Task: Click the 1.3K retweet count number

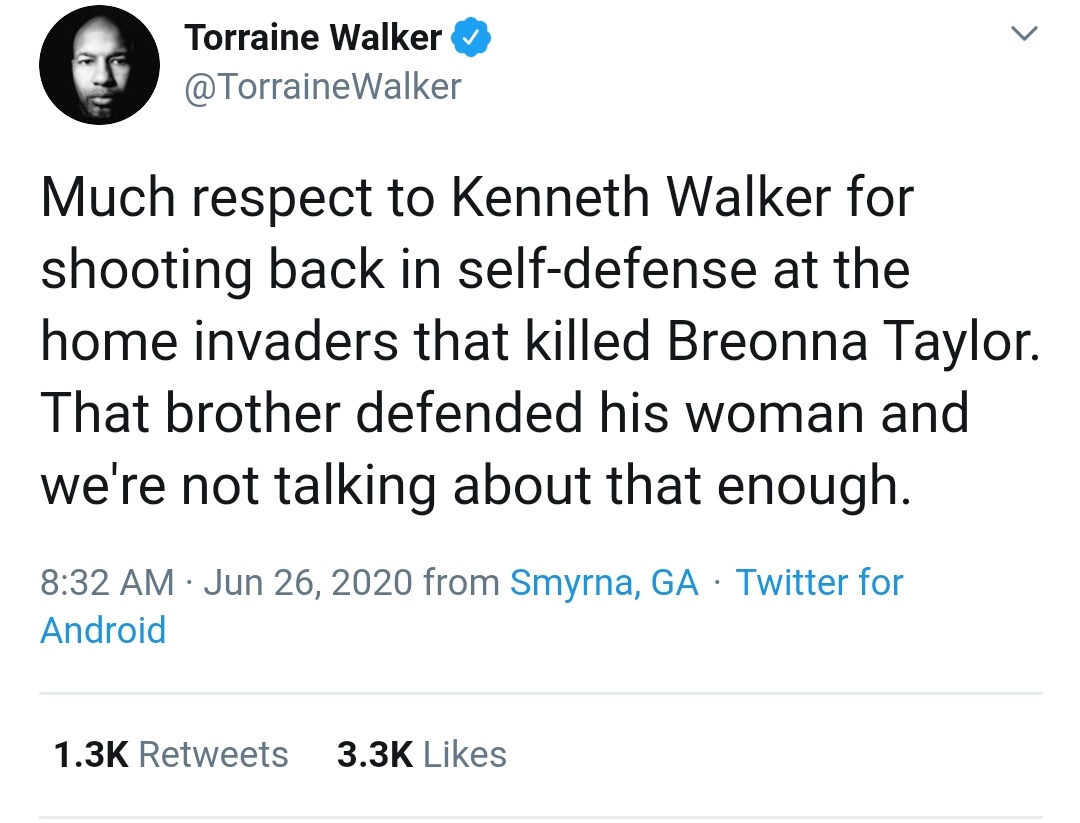Action: (90, 754)
